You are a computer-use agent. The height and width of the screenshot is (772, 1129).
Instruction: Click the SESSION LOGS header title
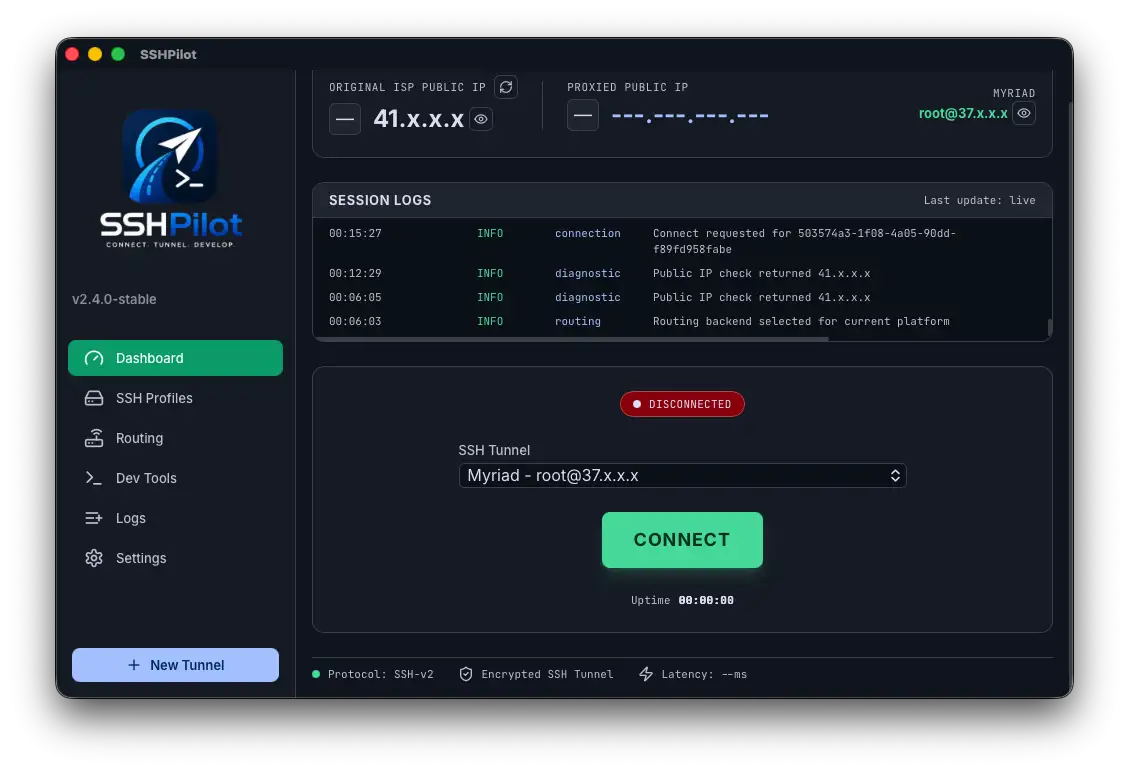pyautogui.click(x=380, y=200)
